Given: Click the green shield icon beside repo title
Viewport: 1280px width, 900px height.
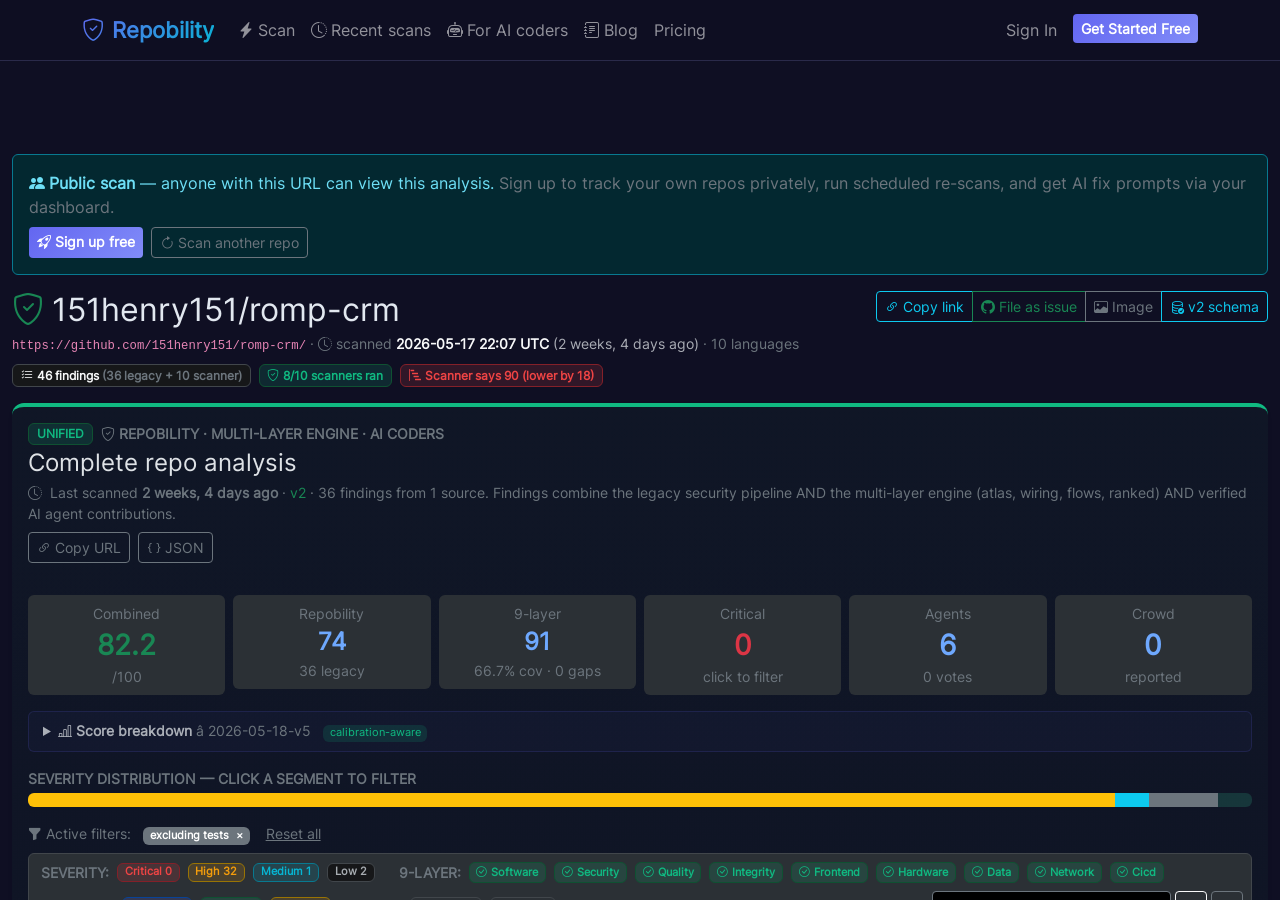Looking at the screenshot, I should pos(27,309).
